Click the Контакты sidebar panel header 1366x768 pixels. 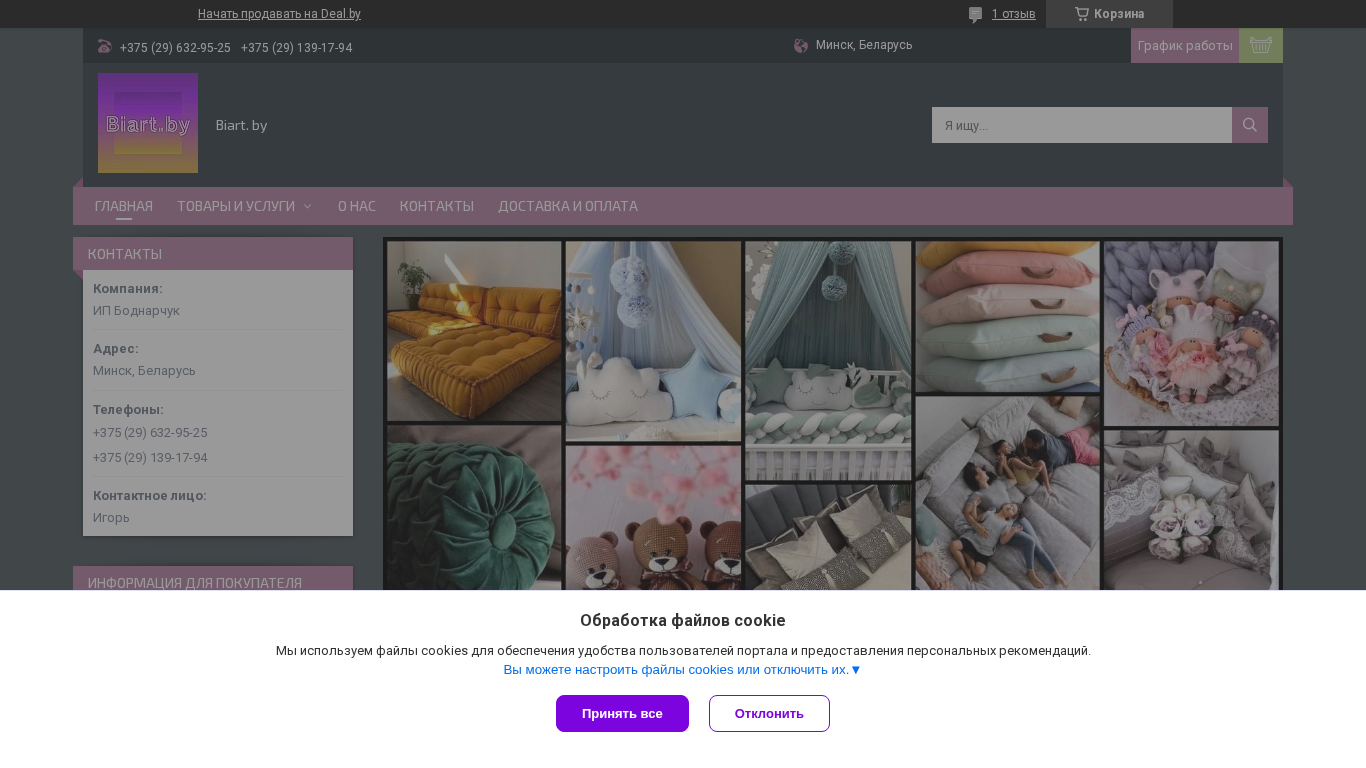pyautogui.click(x=213, y=254)
